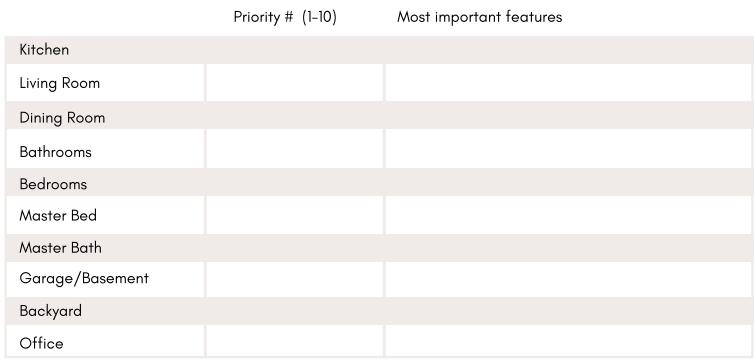Select the Living Room row label
This screenshot has height=360, width=756.
[60, 83]
